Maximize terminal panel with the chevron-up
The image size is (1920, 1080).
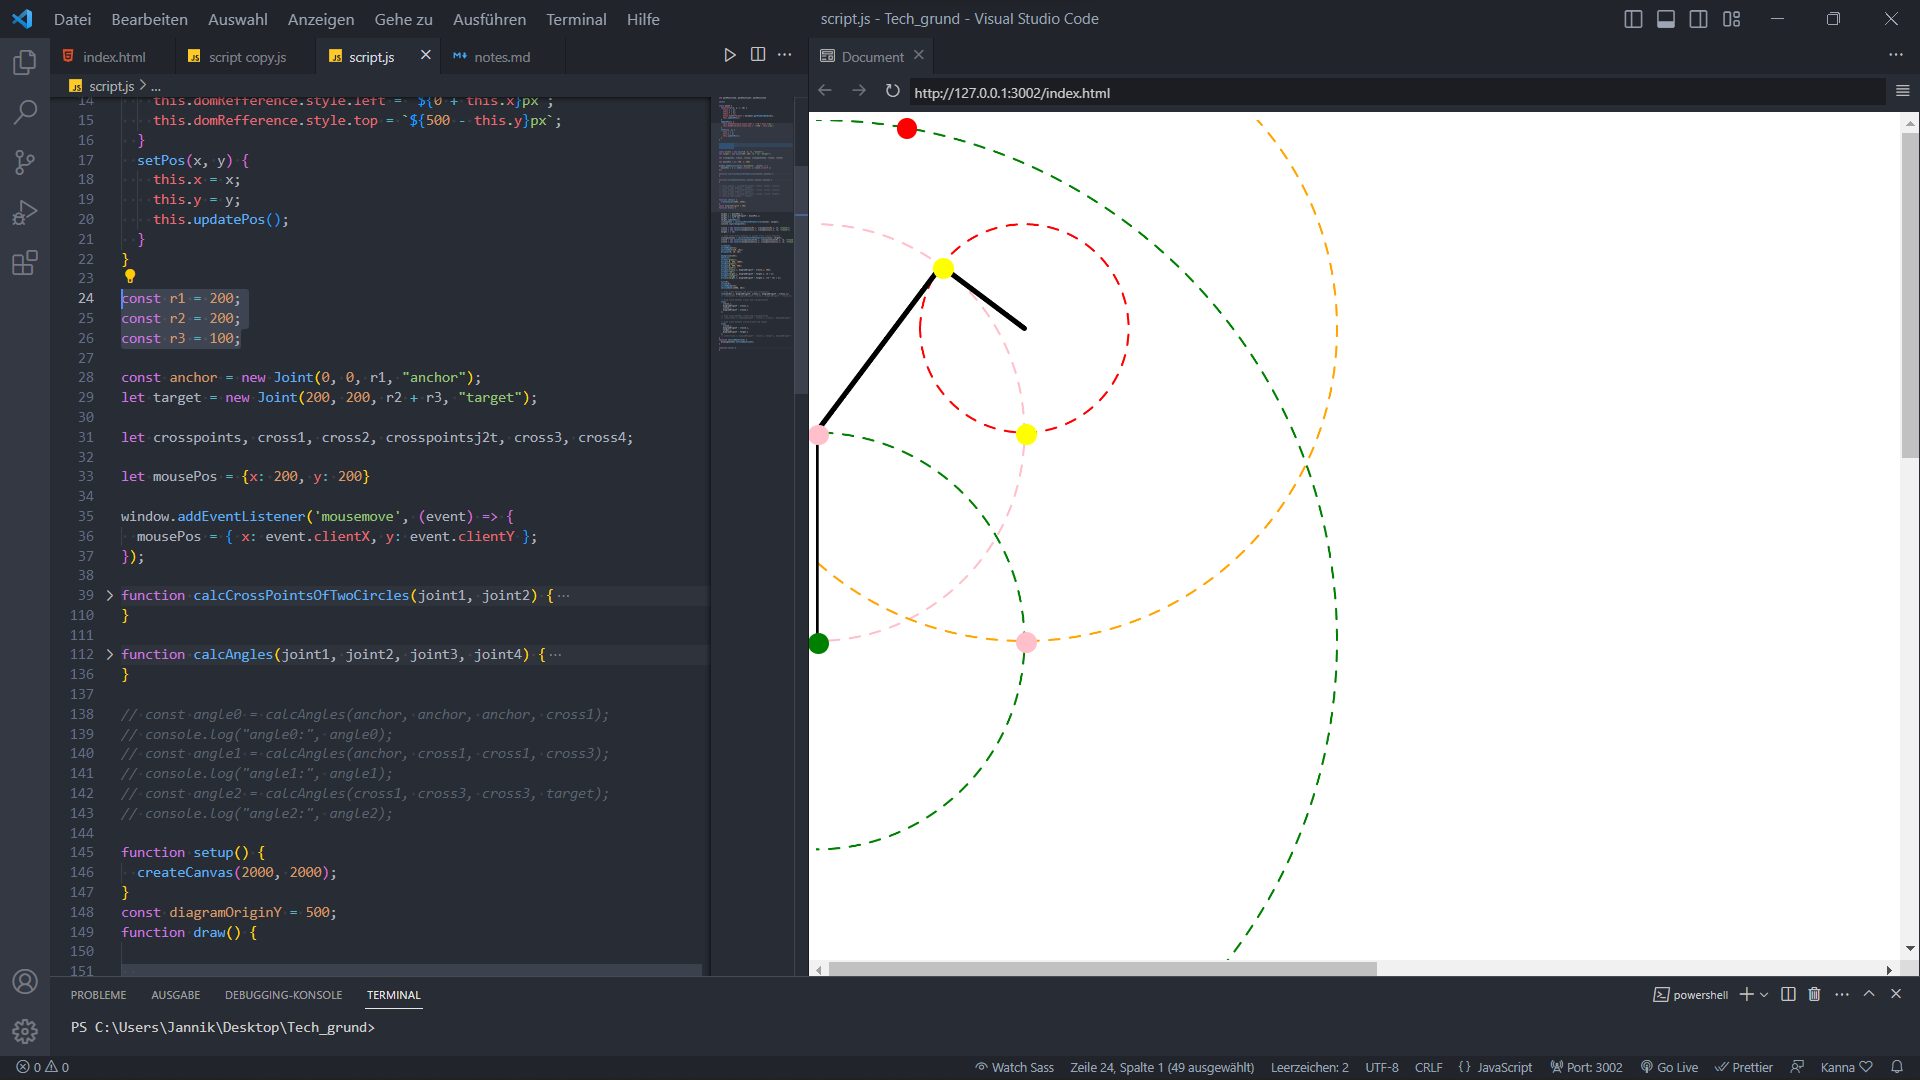pyautogui.click(x=1869, y=994)
